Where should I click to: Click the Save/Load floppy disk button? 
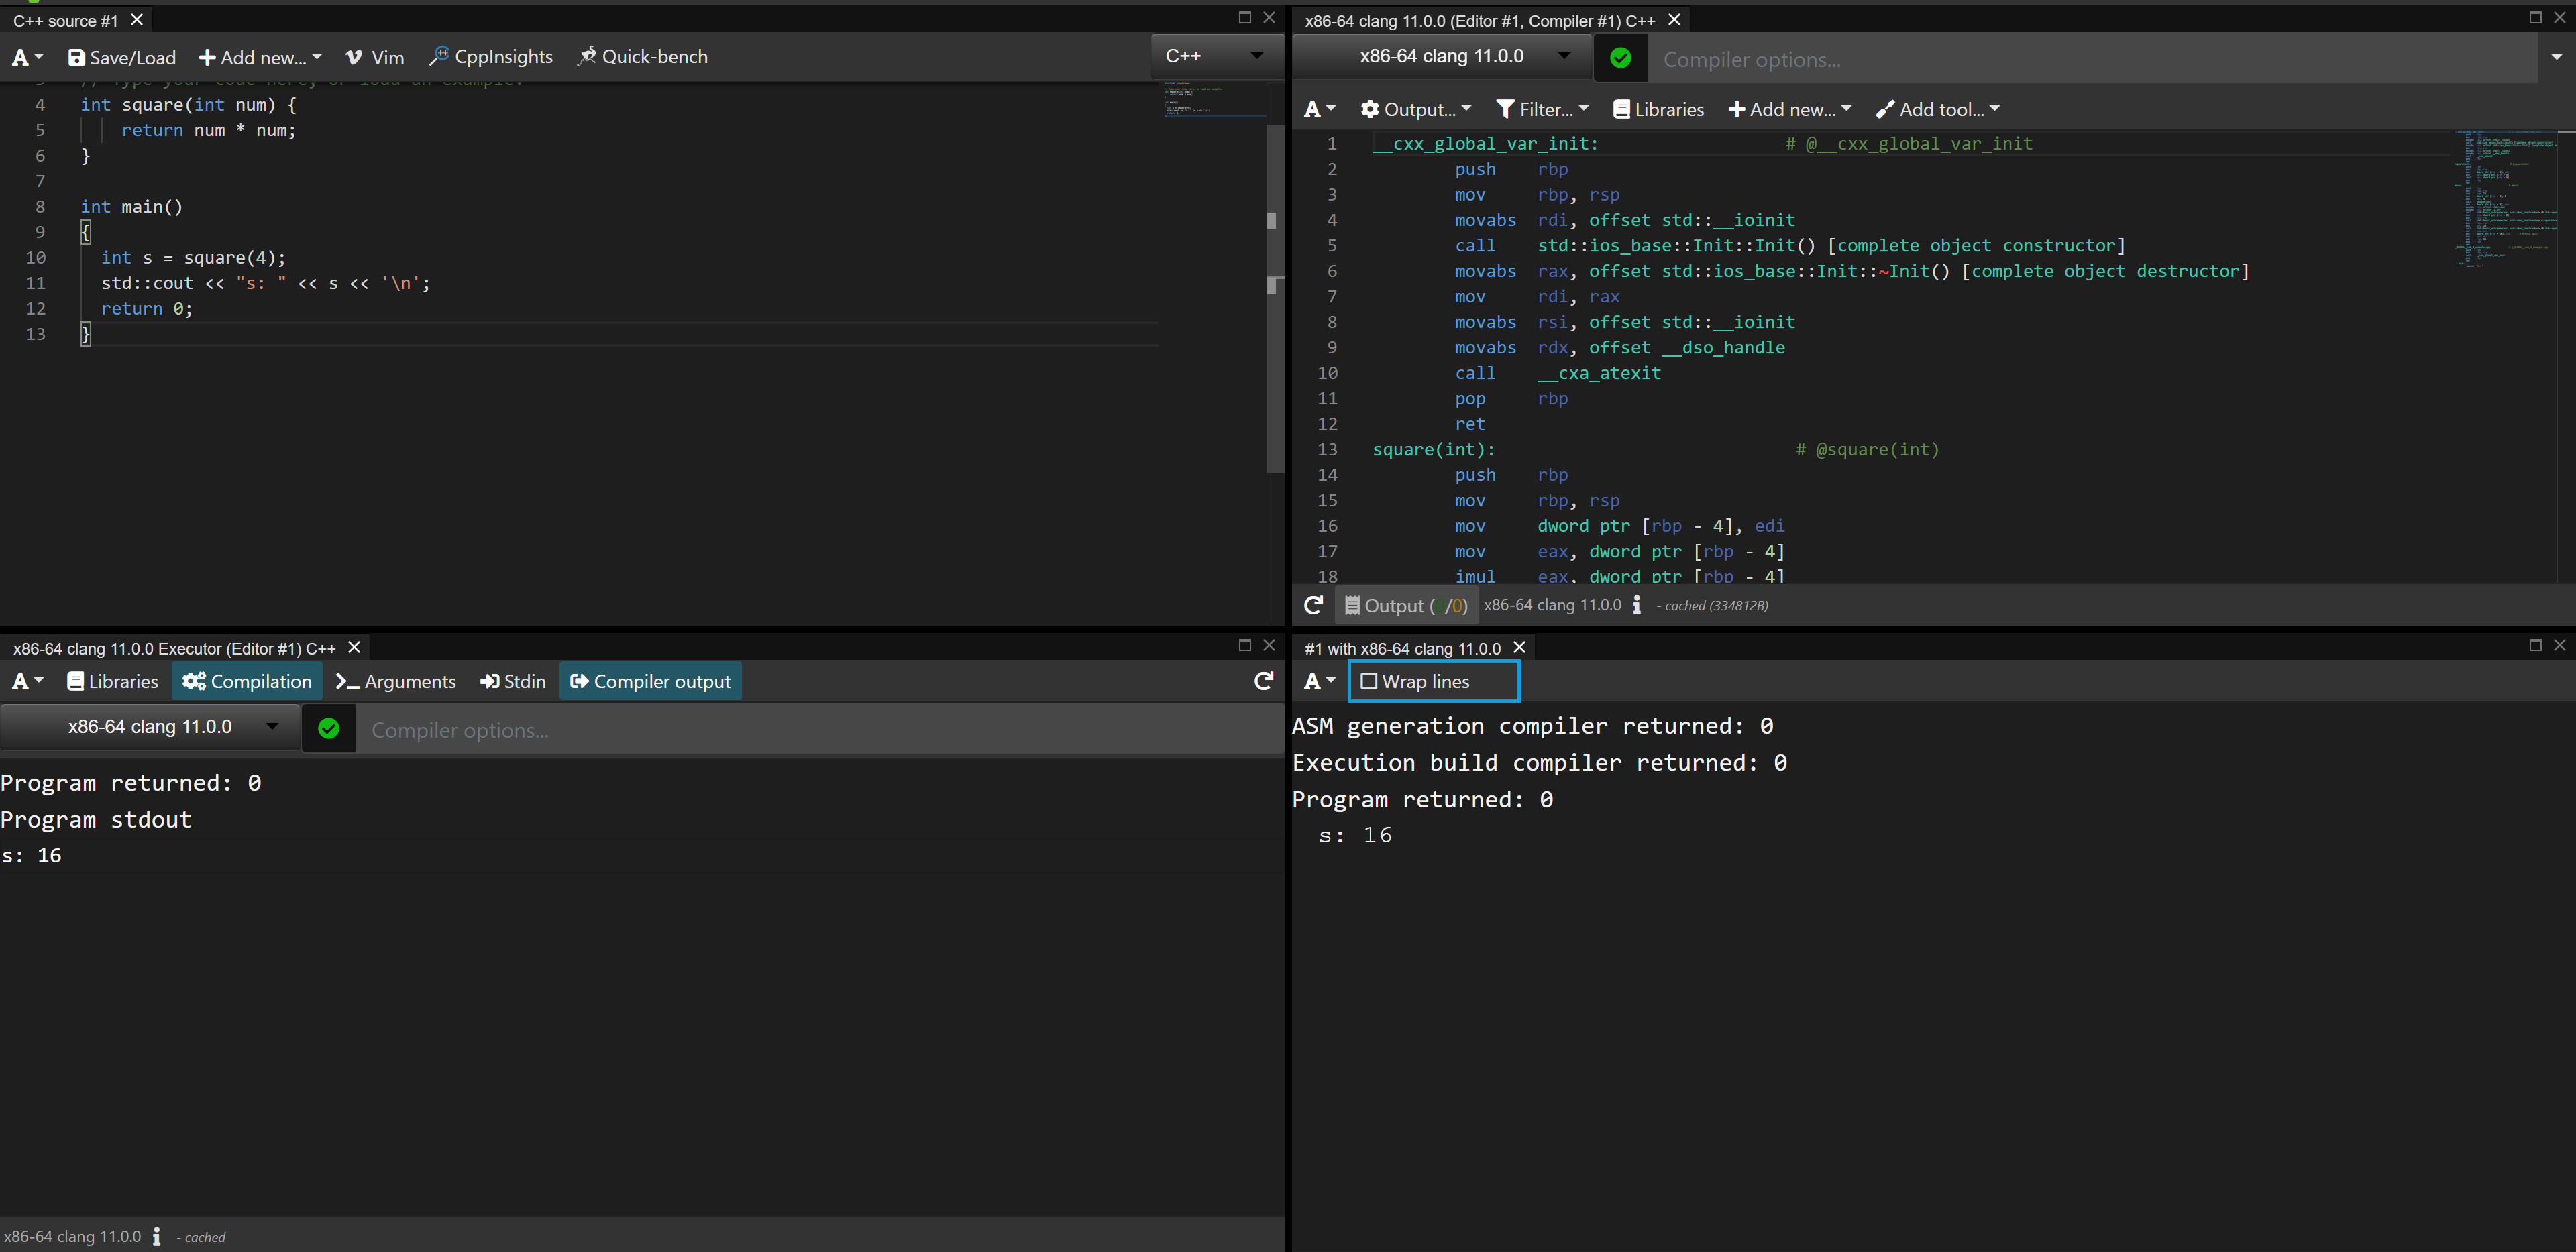pyautogui.click(x=122, y=58)
